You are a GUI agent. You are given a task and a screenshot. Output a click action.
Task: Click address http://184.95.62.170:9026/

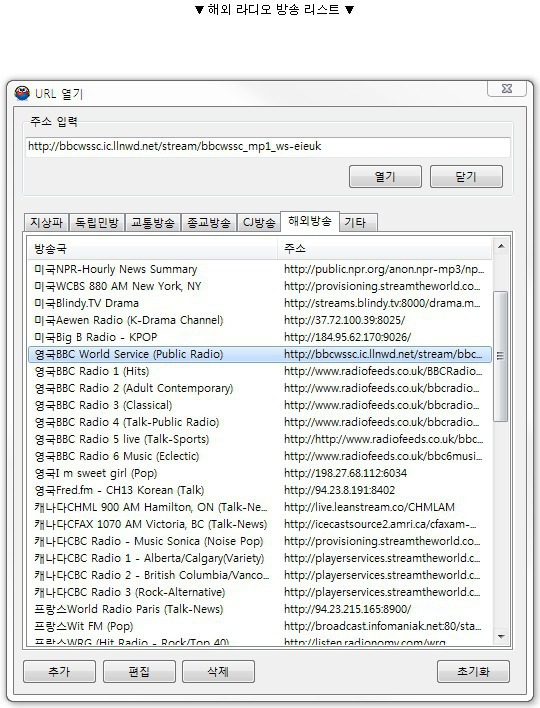coord(347,337)
